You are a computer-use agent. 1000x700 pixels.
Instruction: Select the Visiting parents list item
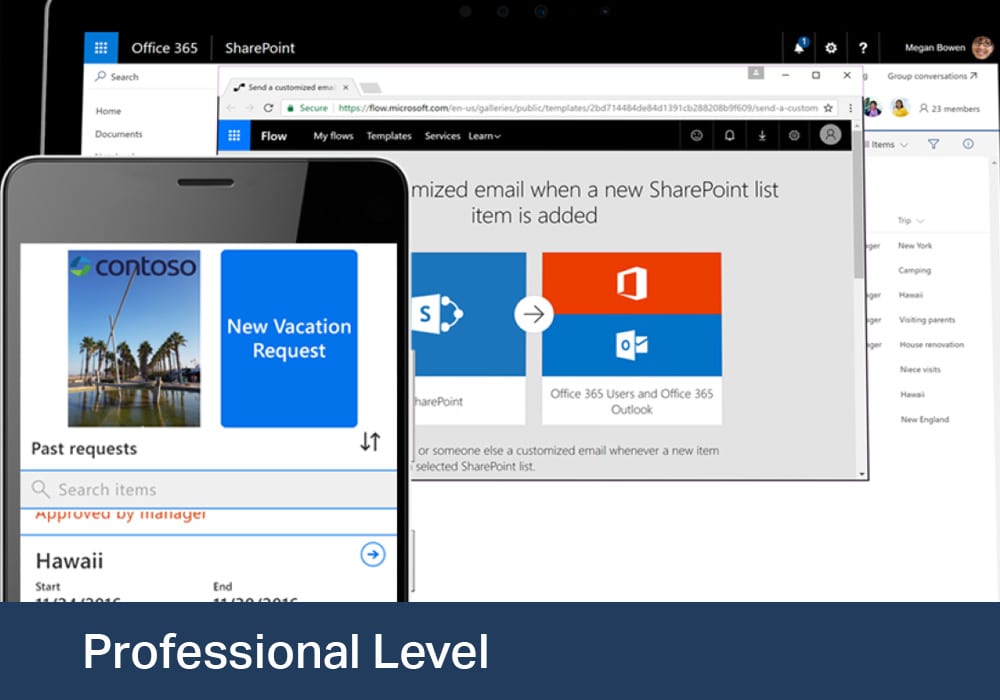pos(927,320)
